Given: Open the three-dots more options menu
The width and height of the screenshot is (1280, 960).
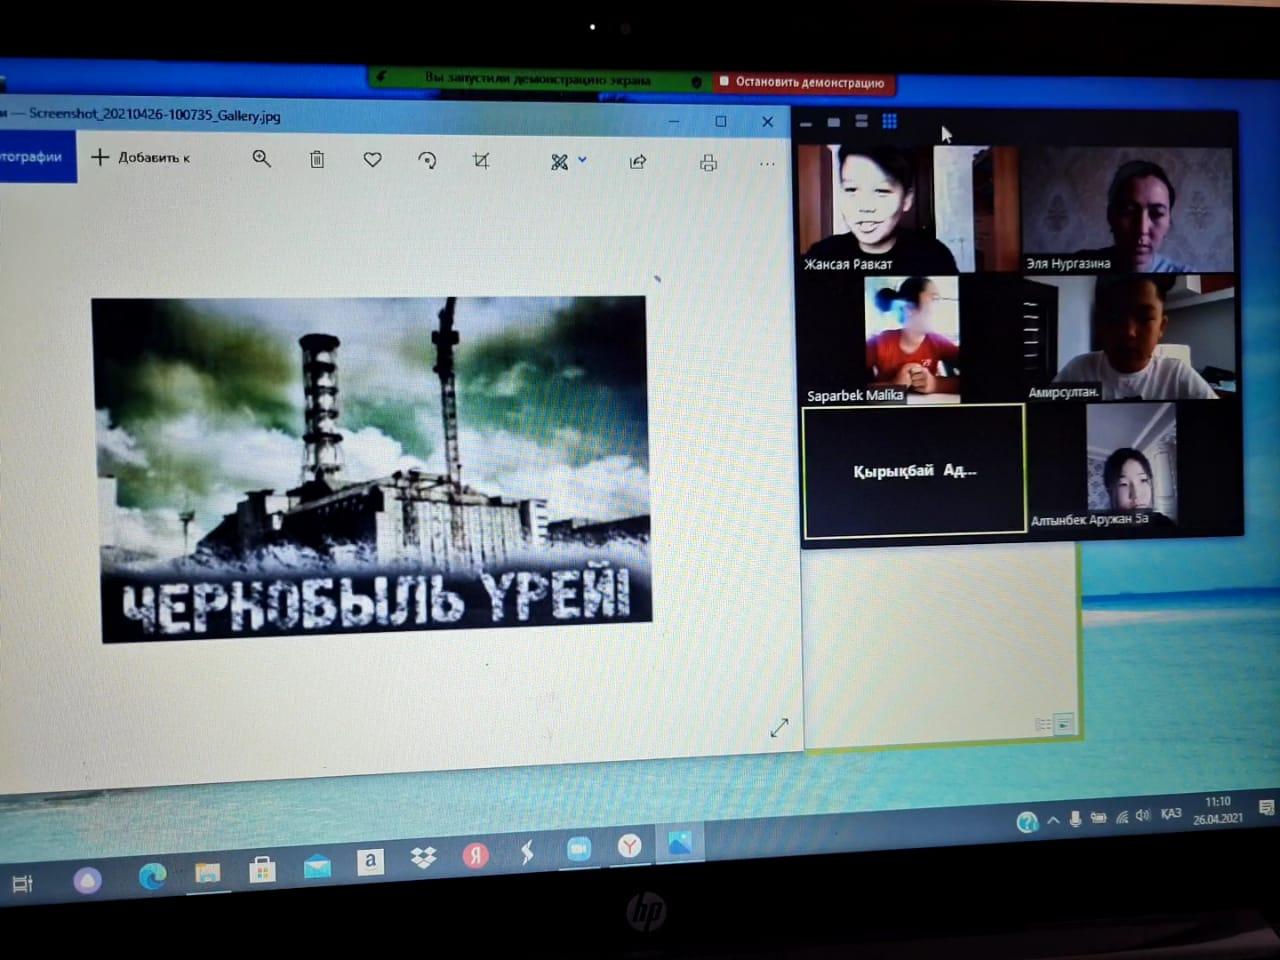Looking at the screenshot, I should (767, 164).
